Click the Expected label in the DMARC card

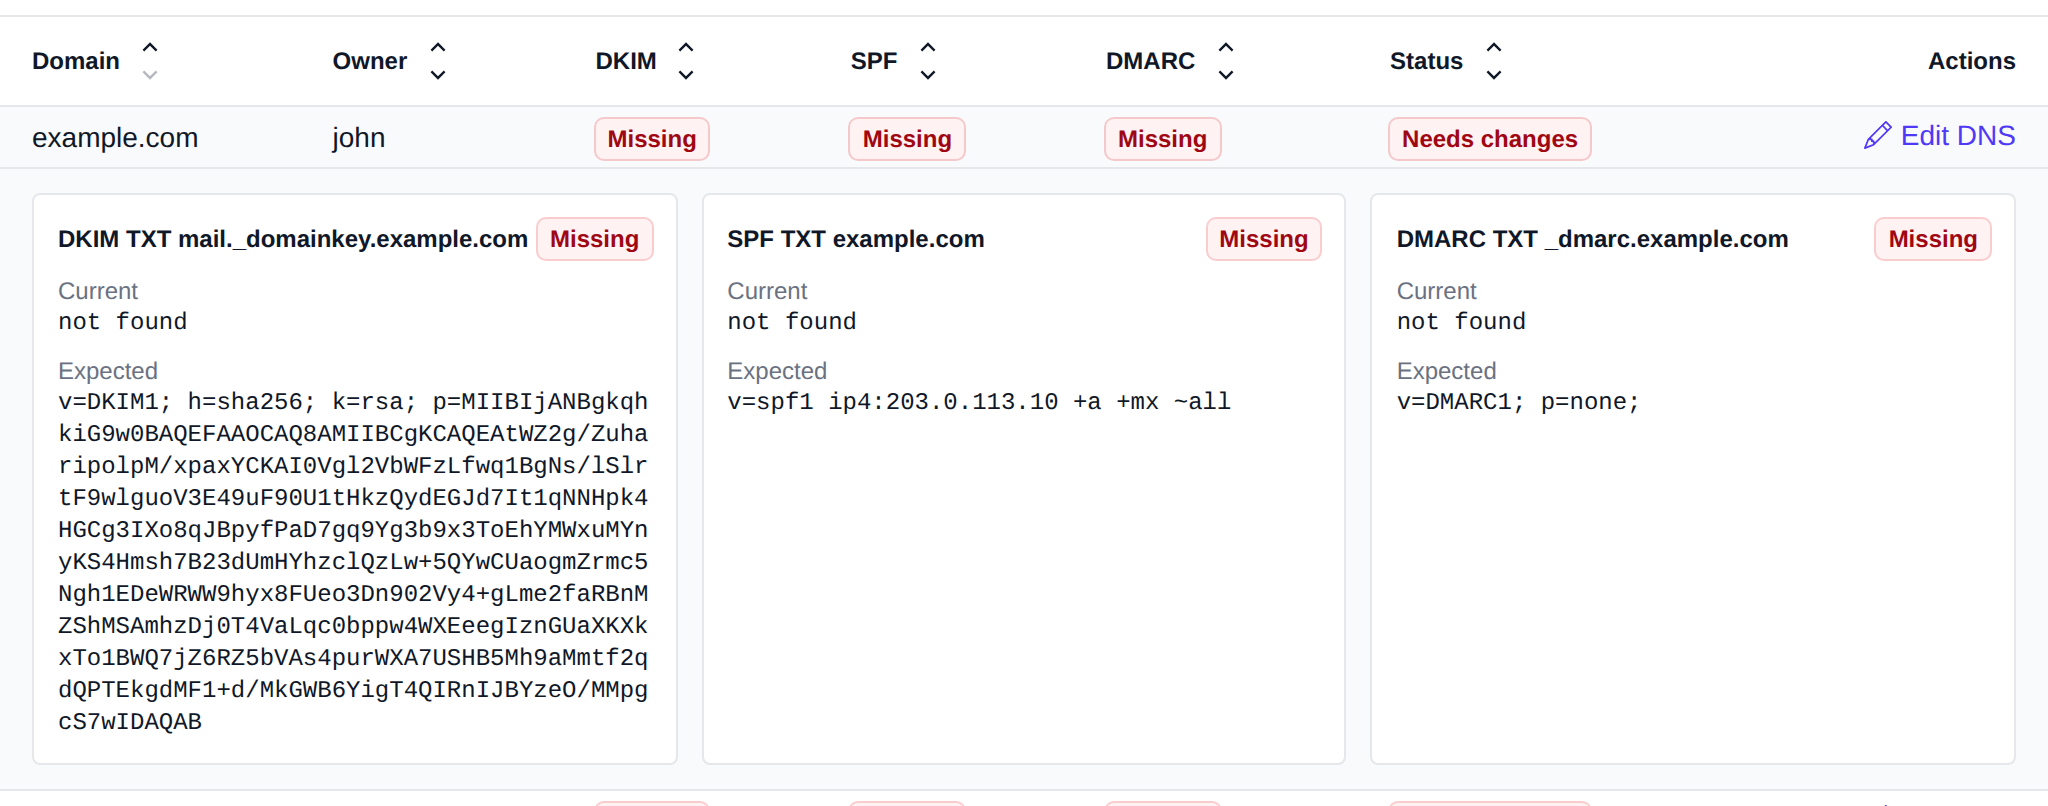pos(1446,371)
